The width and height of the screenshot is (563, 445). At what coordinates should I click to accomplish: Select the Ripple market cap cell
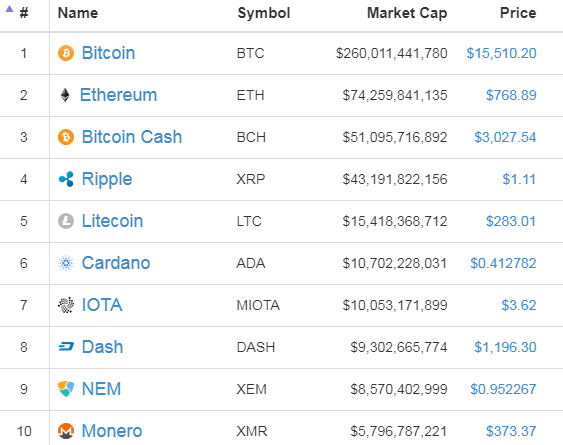point(395,179)
